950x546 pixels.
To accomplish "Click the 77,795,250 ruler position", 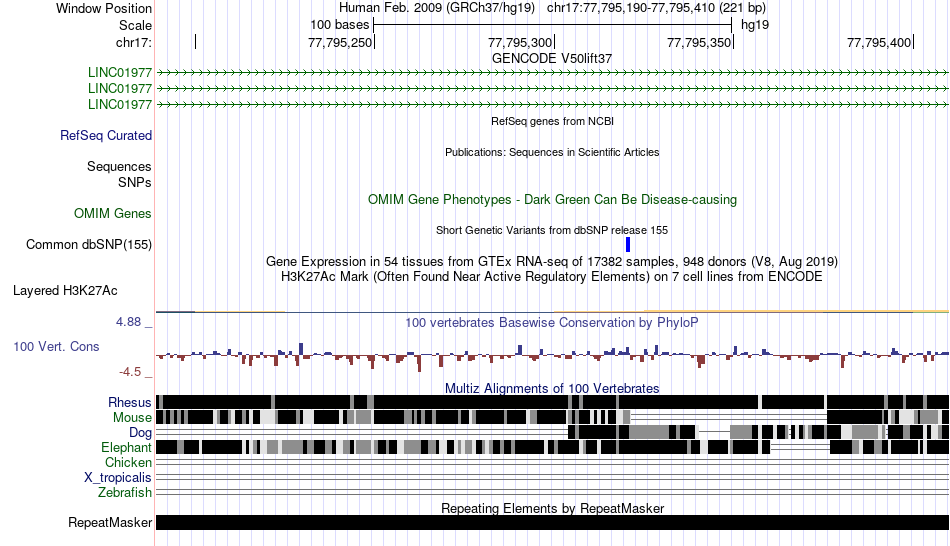I will coord(340,42).
